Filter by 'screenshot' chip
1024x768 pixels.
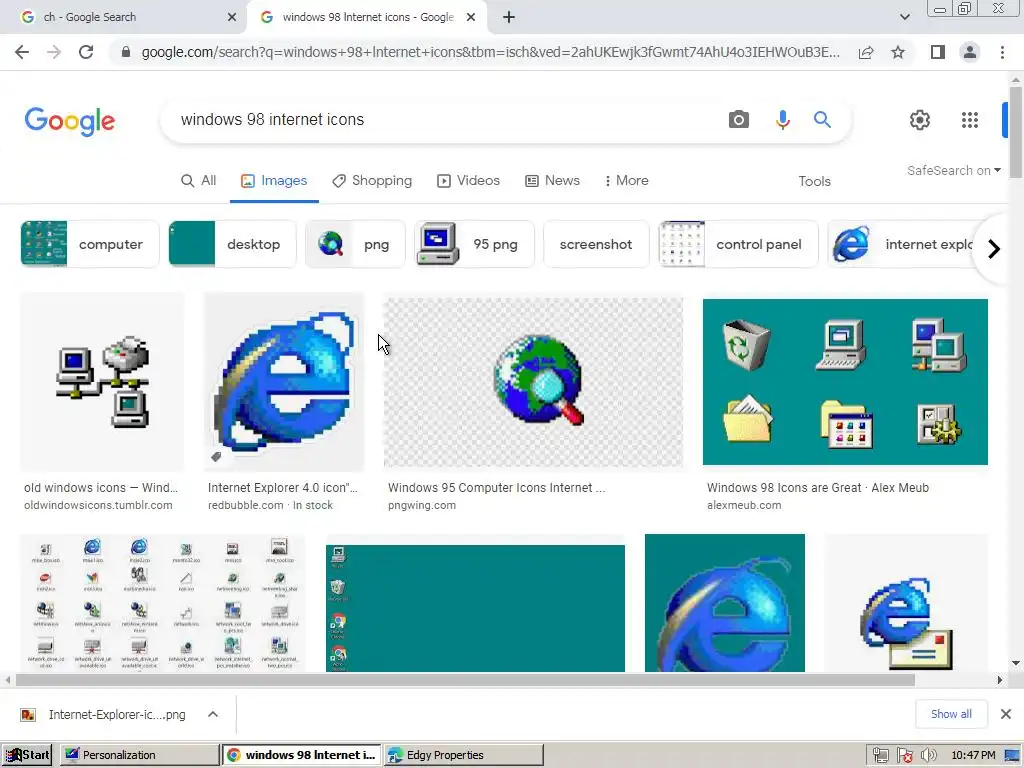click(x=596, y=244)
